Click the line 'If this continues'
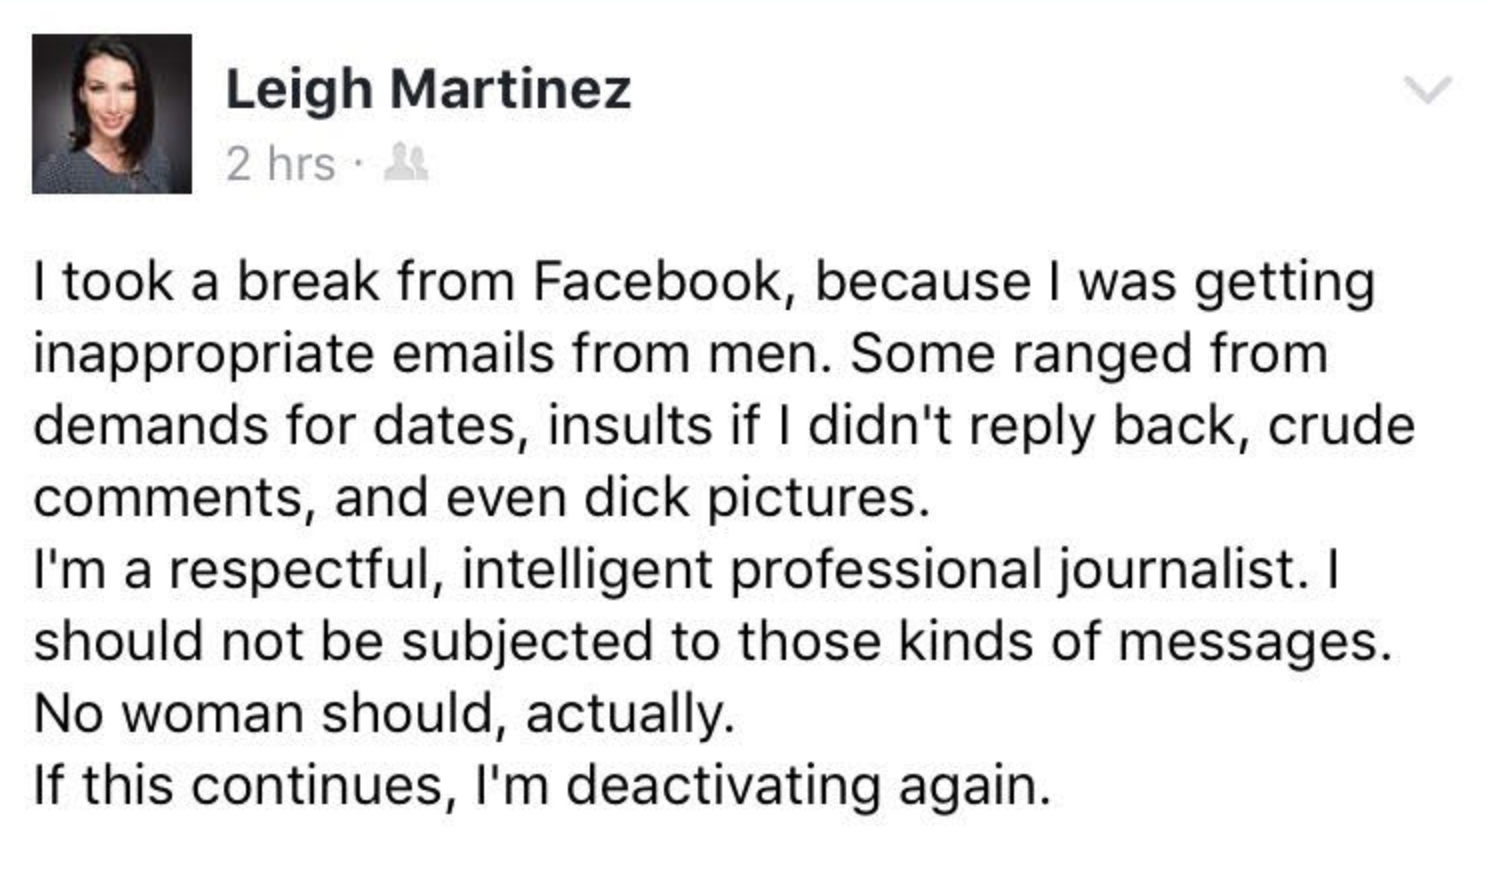The width and height of the screenshot is (1500, 888). click(542, 786)
